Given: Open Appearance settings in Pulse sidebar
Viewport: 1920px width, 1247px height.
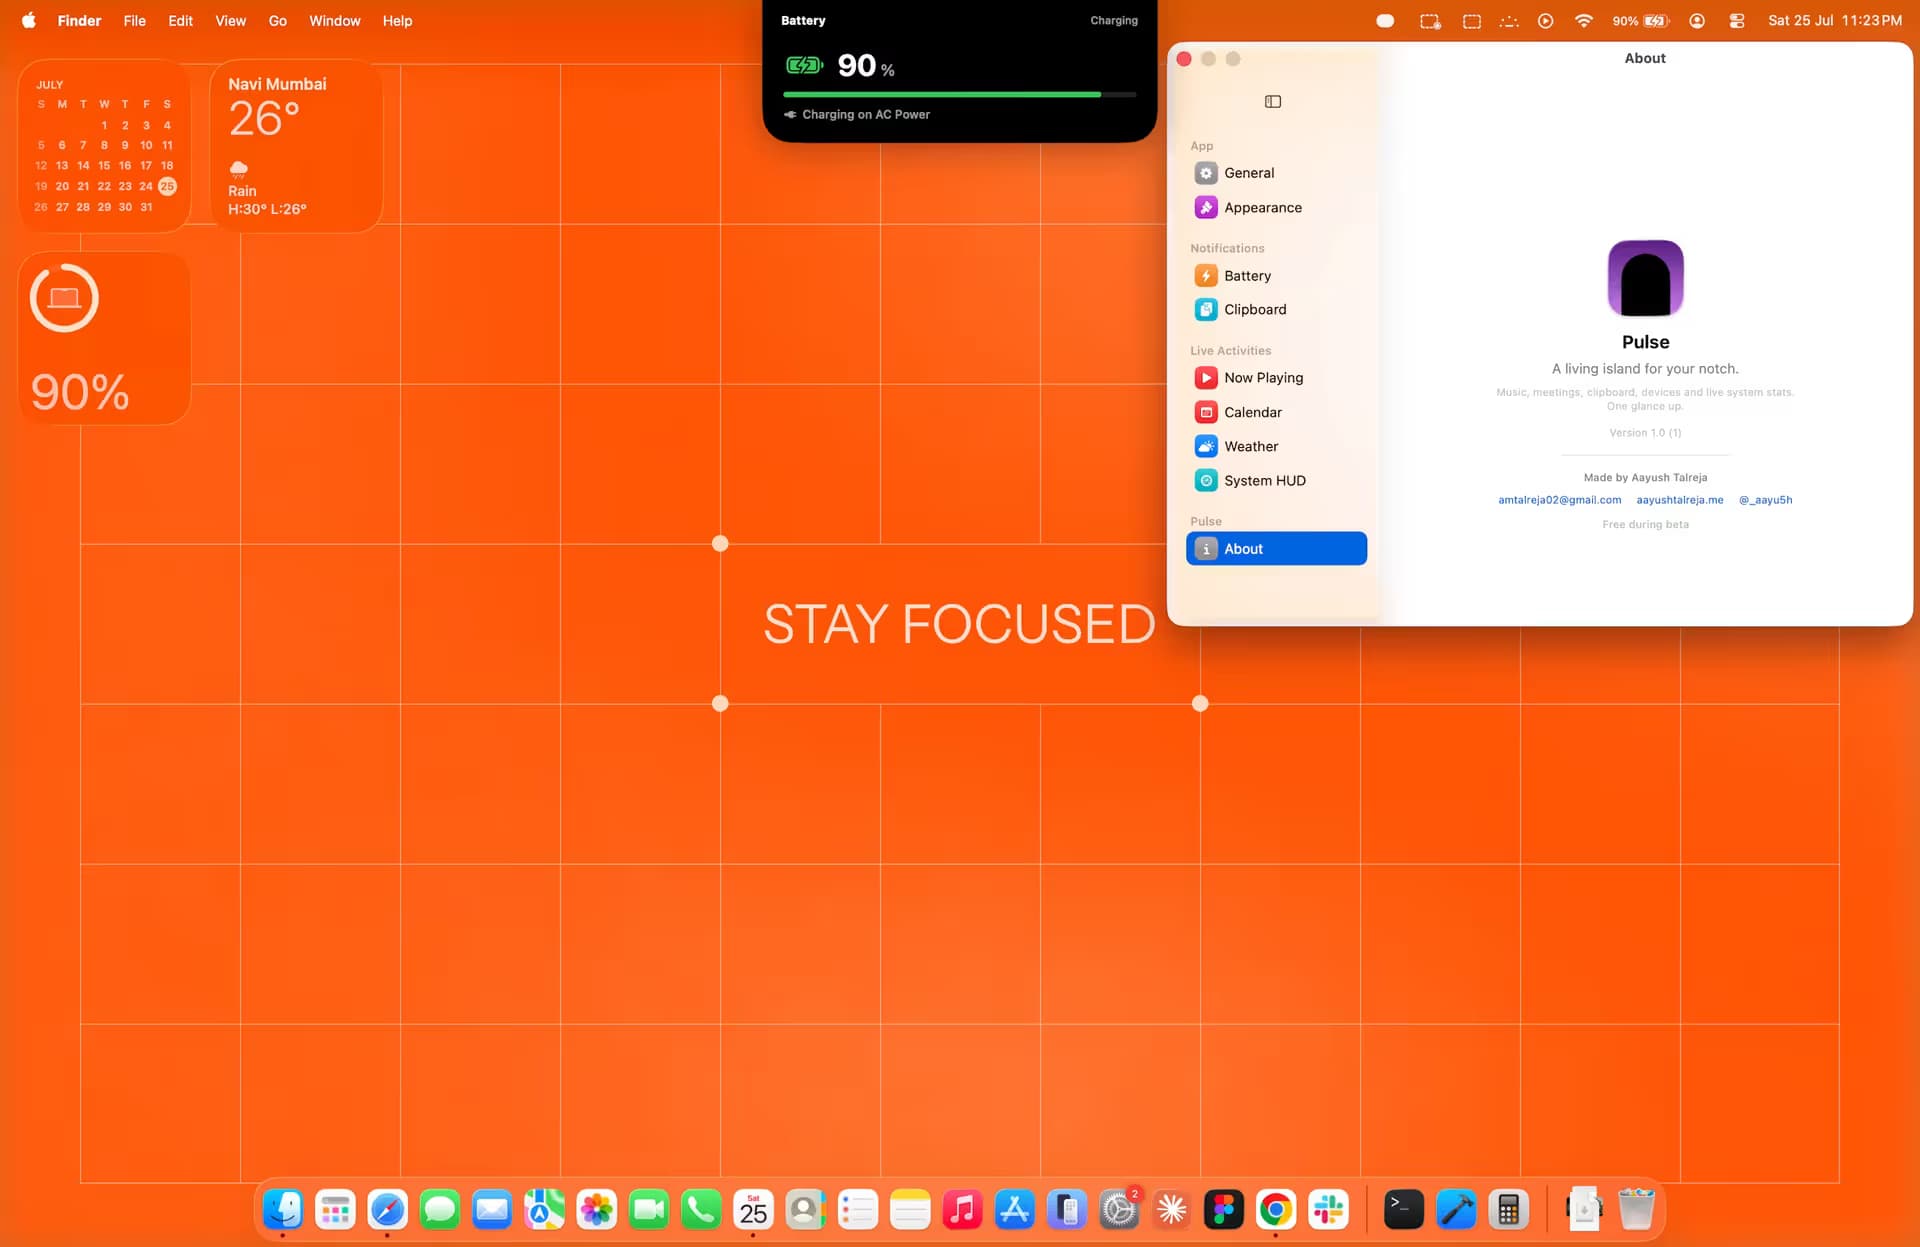Looking at the screenshot, I should (1276, 207).
